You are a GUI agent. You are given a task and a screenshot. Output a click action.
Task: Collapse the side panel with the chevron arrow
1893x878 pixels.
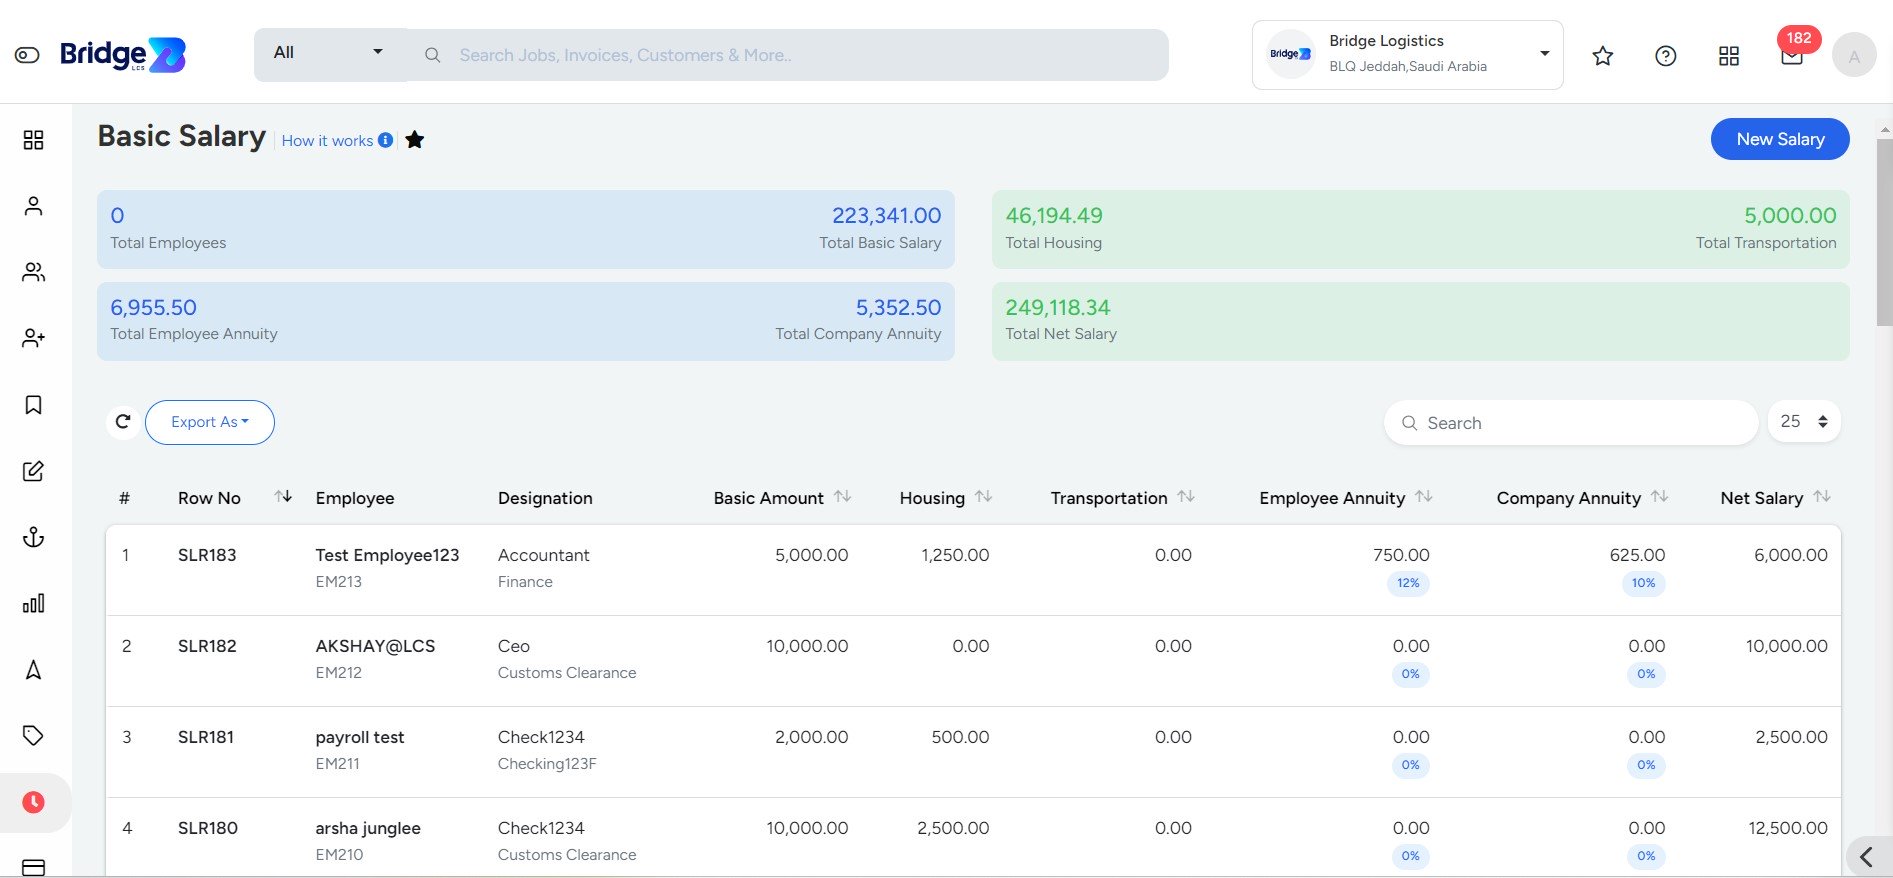point(1868,856)
